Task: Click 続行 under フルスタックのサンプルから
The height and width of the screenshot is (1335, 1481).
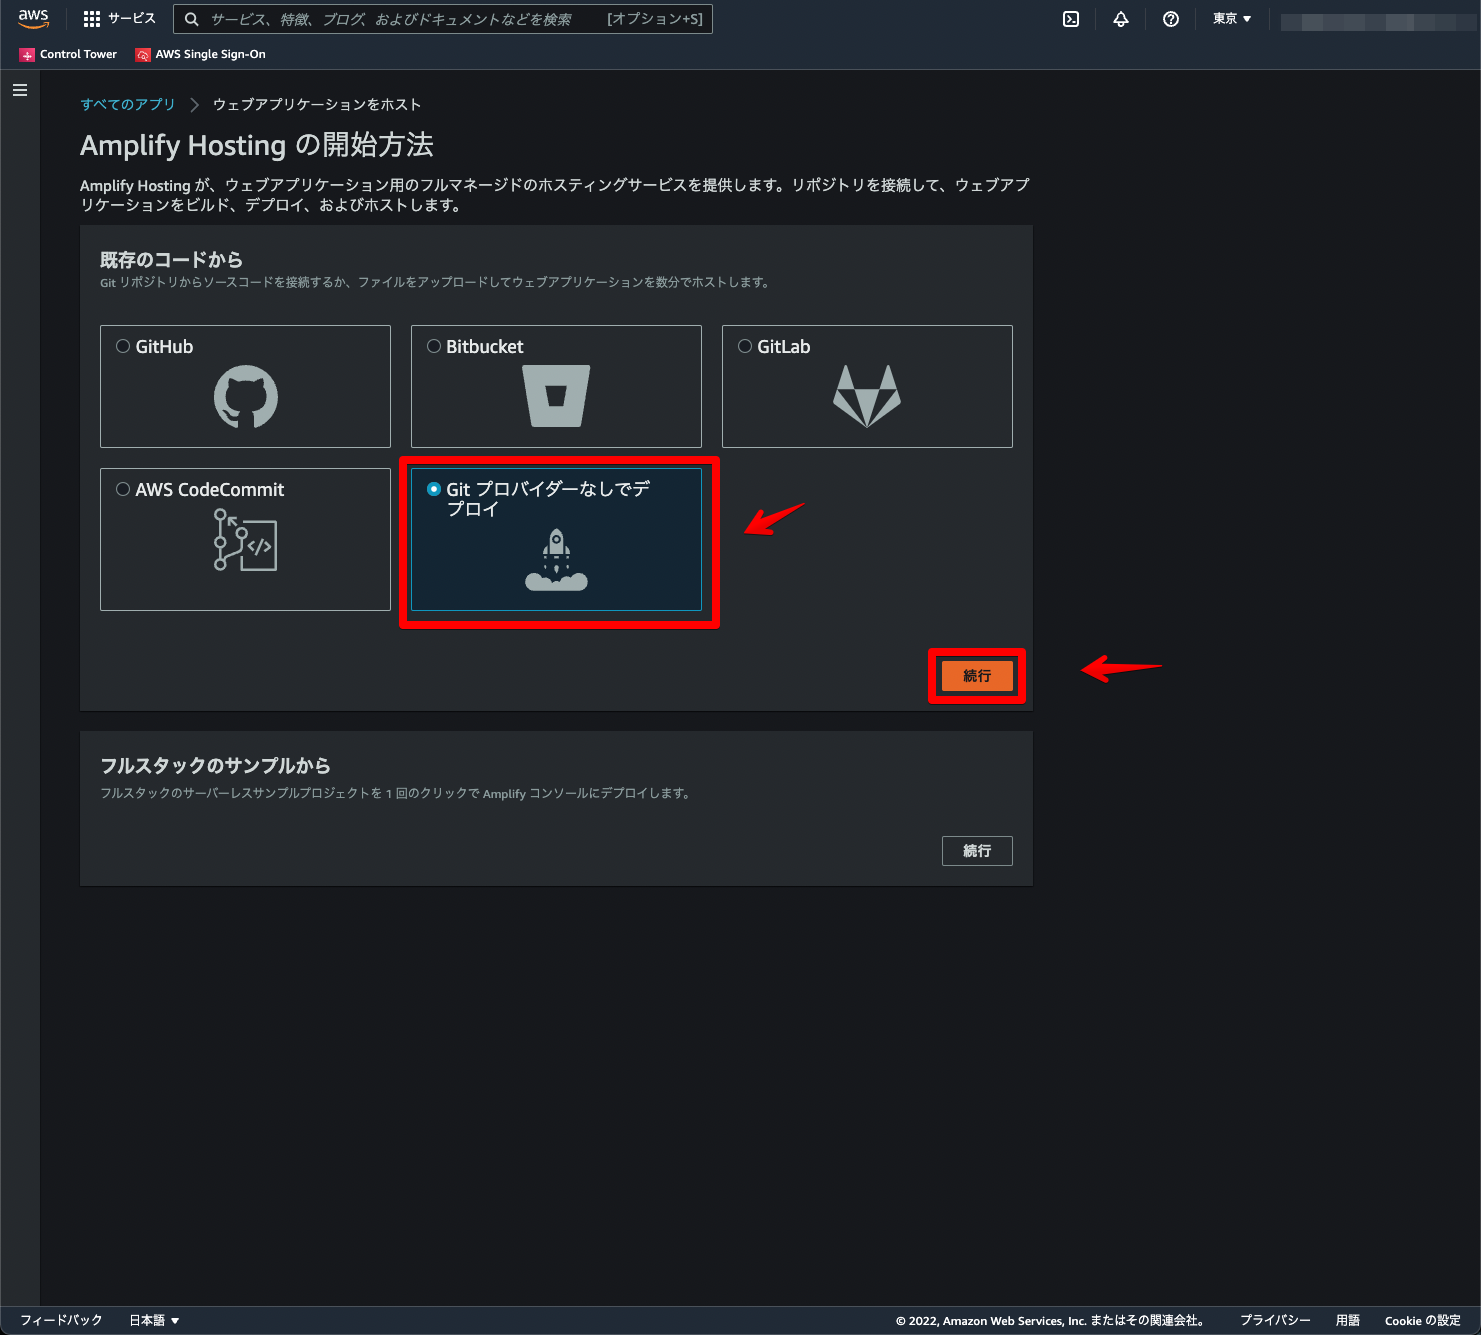Action: [977, 850]
